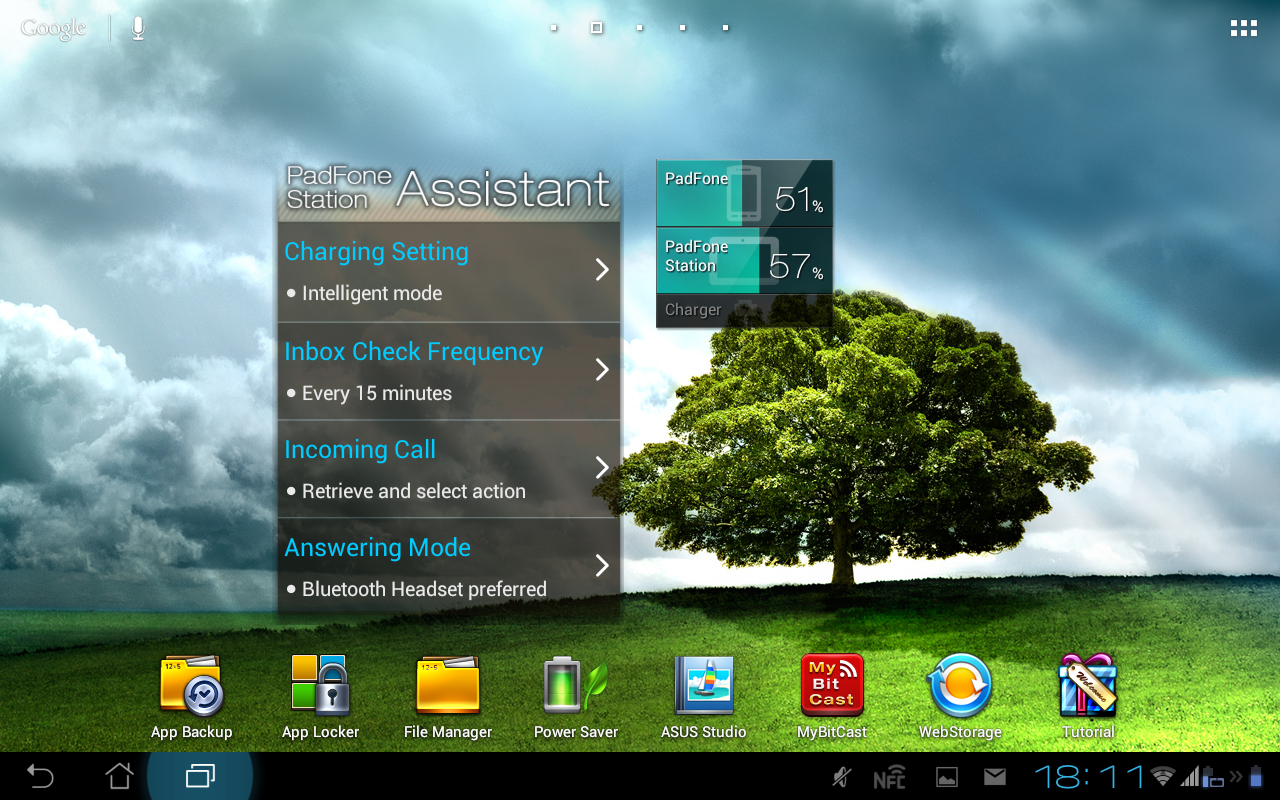
Task: Switch to first home screen page dot
Action: click(x=553, y=28)
